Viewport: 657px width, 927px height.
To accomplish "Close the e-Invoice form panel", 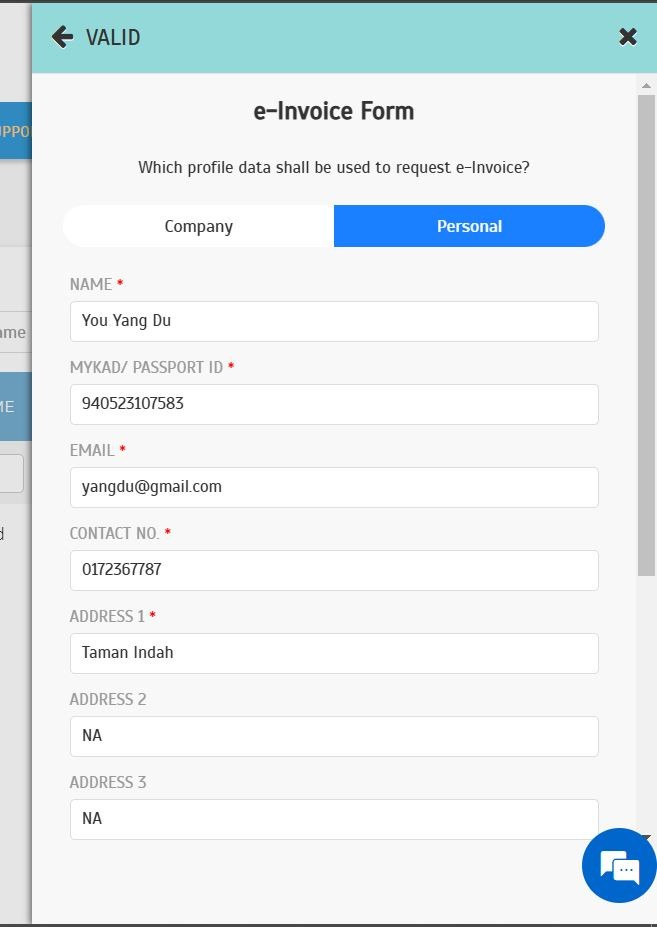I will pyautogui.click(x=628, y=37).
